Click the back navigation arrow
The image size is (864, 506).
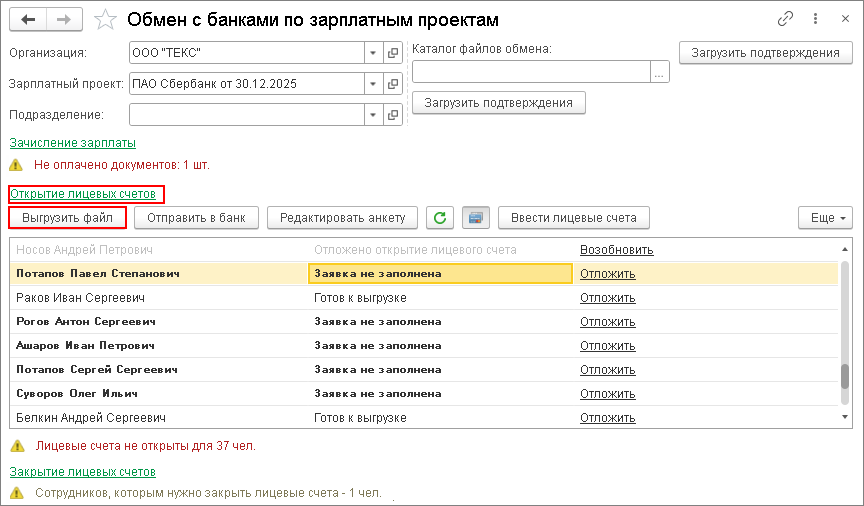pyautogui.click(x=28, y=19)
